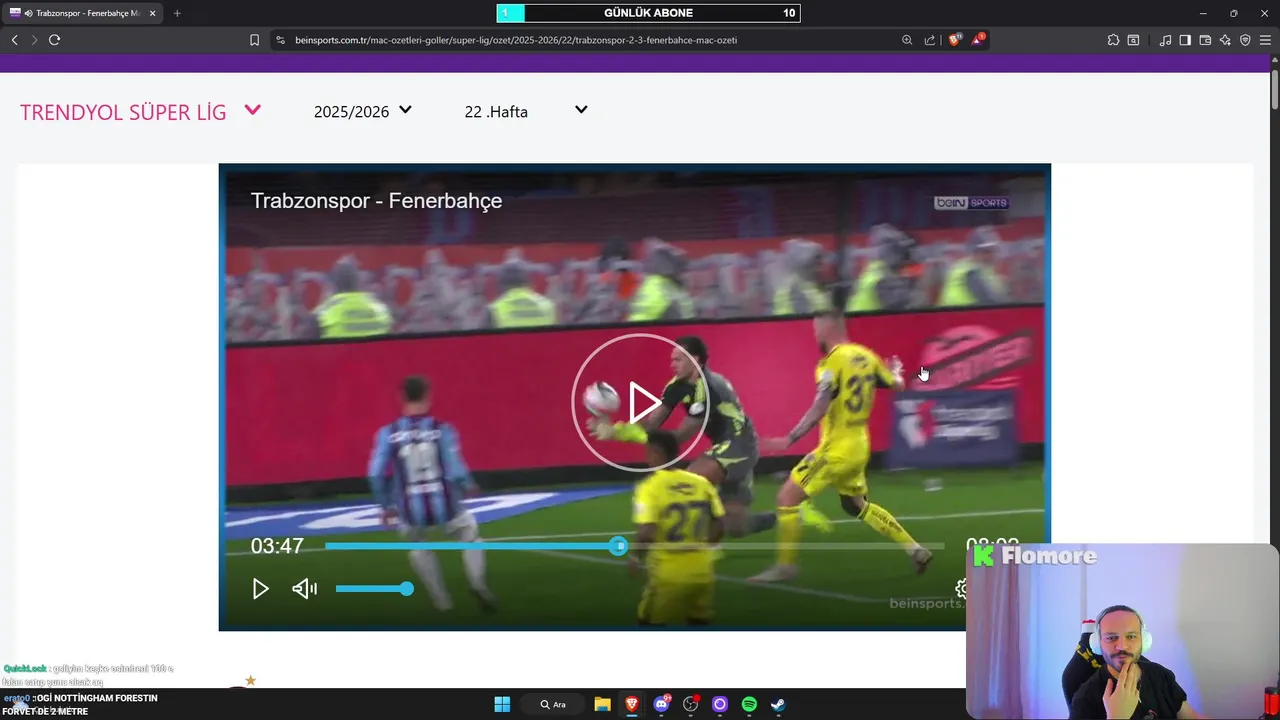Open the Windows Start menu

[502, 704]
